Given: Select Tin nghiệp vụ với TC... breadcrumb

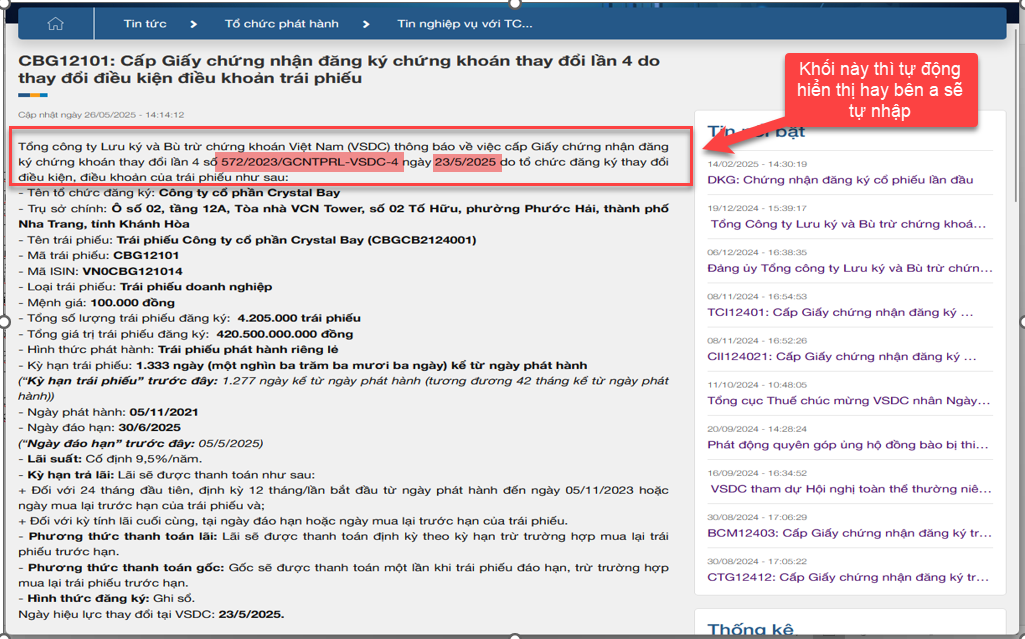Looking at the screenshot, I should coord(465,24).
